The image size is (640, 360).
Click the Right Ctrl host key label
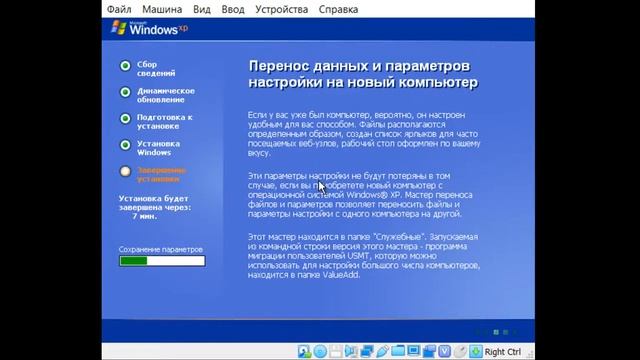(x=502, y=352)
